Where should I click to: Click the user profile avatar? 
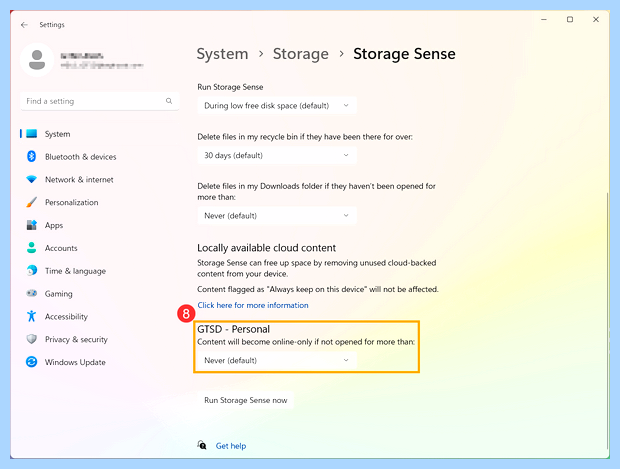(37, 60)
